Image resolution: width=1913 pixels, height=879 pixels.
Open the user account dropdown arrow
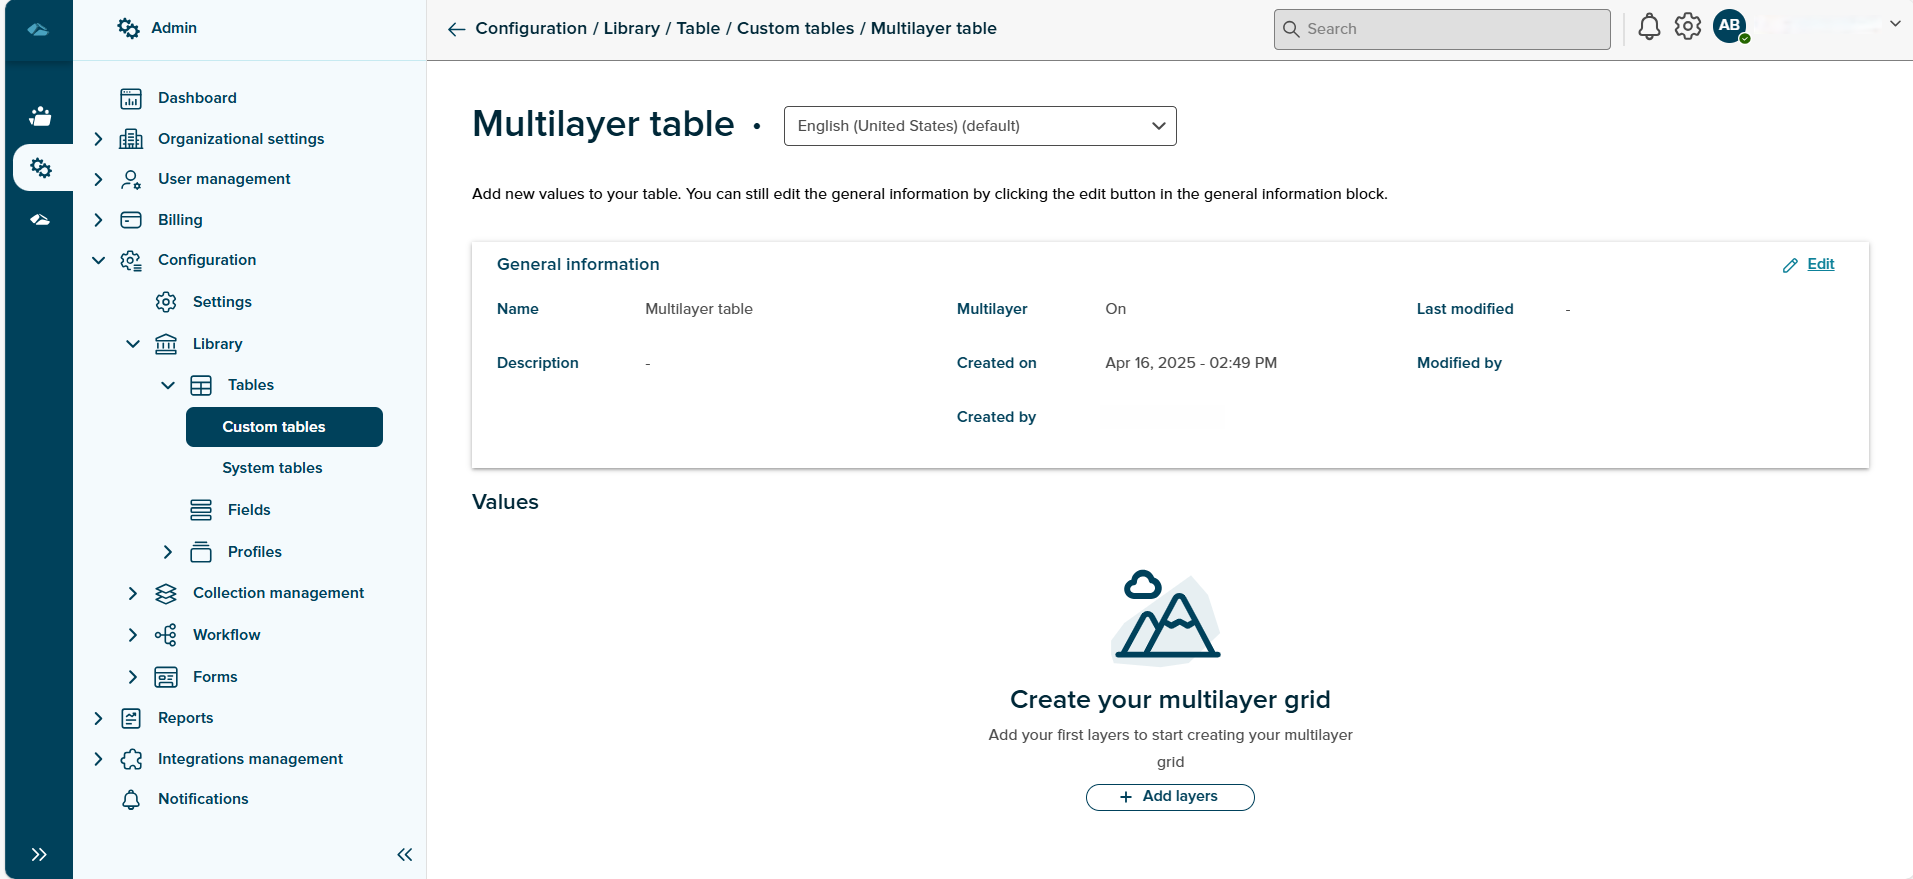(x=1894, y=24)
